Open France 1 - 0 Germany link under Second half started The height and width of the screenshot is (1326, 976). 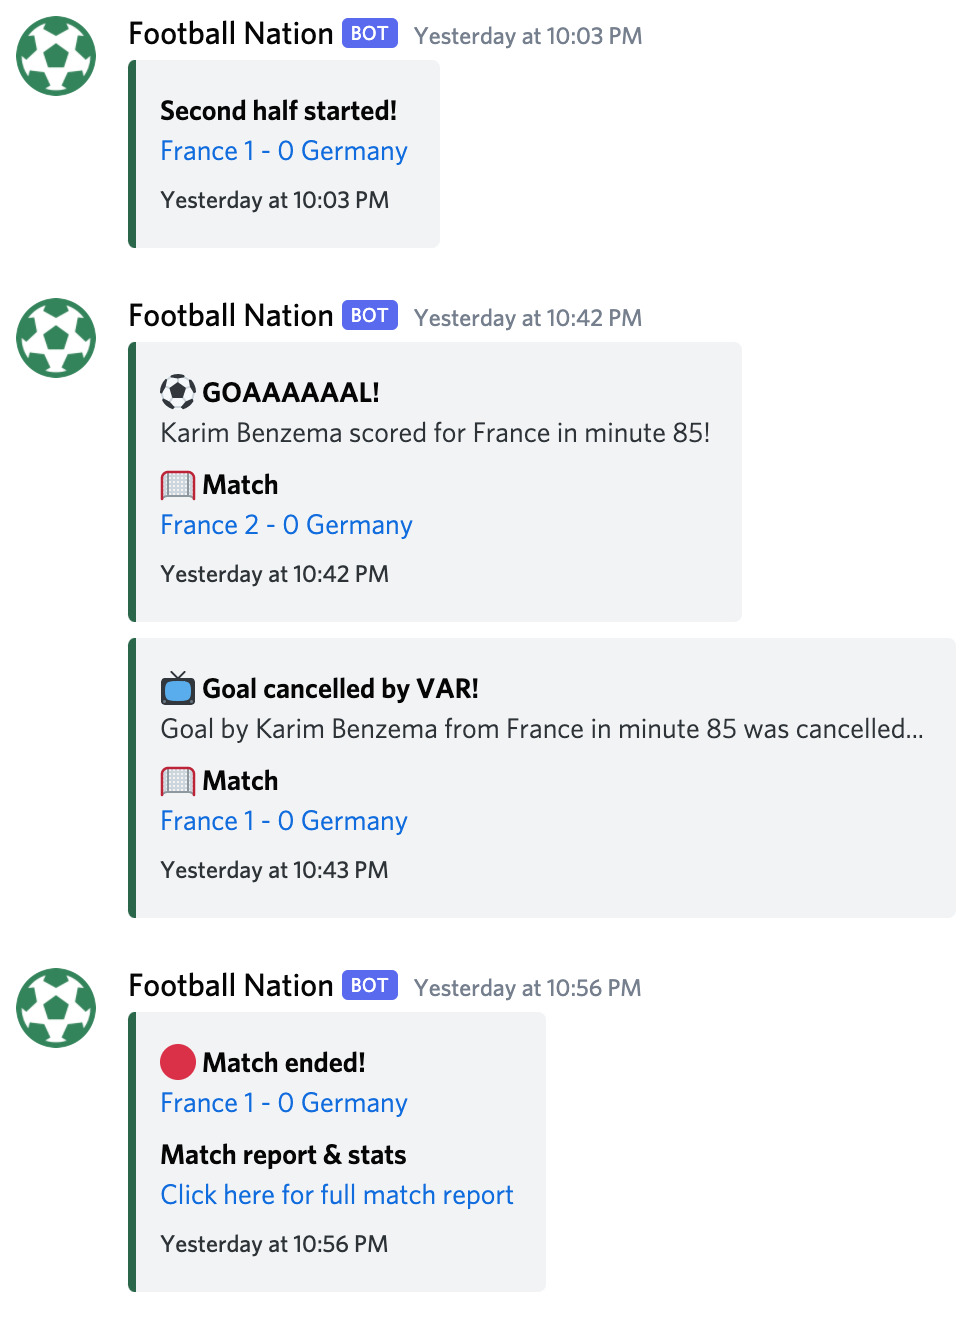point(284,151)
